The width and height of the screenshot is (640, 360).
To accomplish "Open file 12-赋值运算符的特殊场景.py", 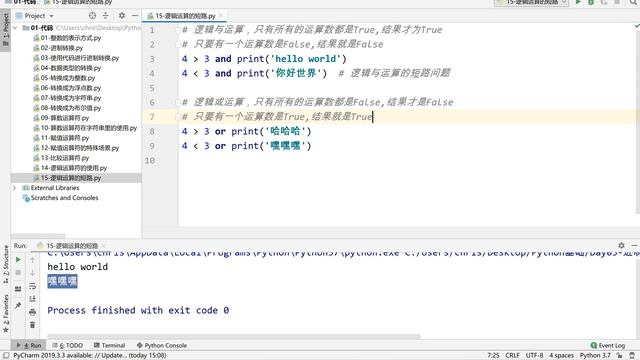I will click(x=76, y=148).
